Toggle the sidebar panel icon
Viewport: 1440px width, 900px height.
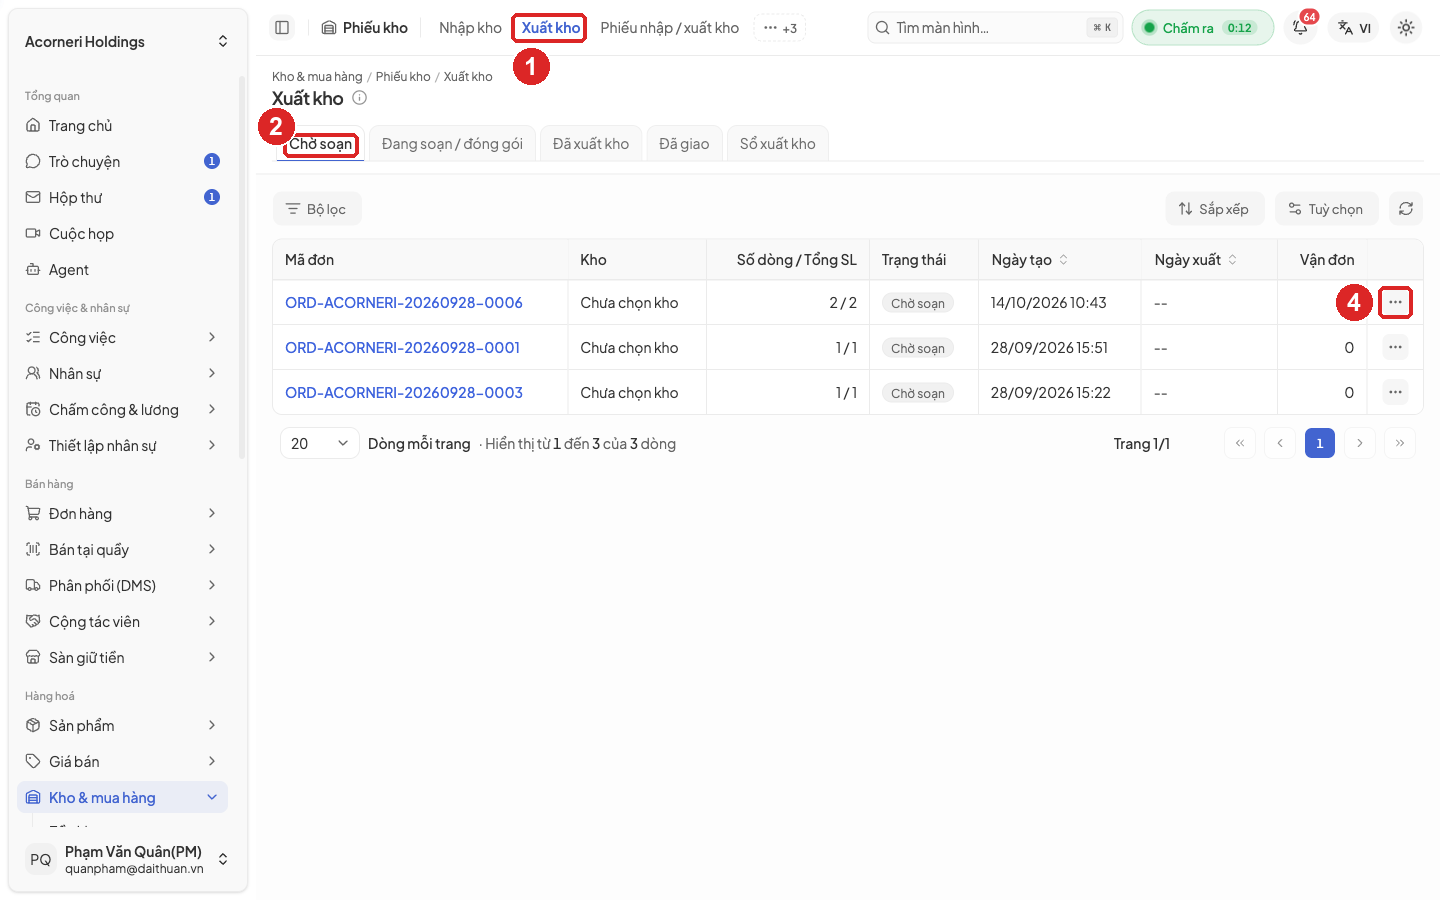pos(282,28)
